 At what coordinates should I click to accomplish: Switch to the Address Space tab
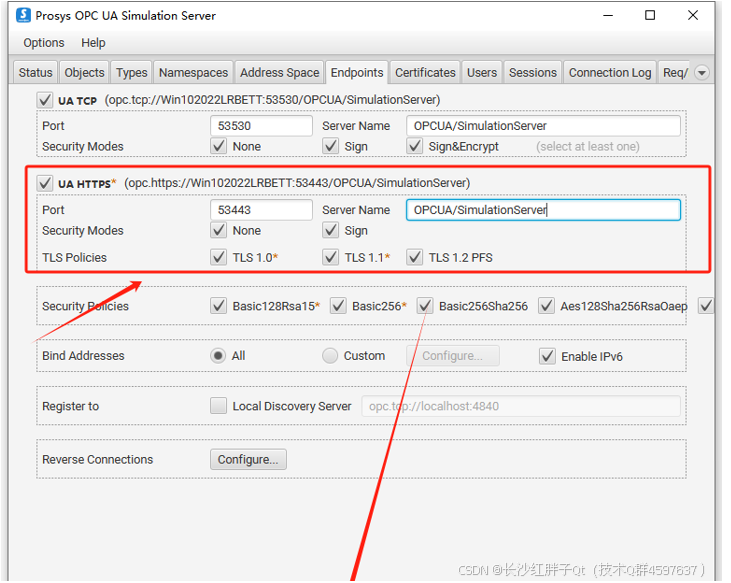[279, 73]
